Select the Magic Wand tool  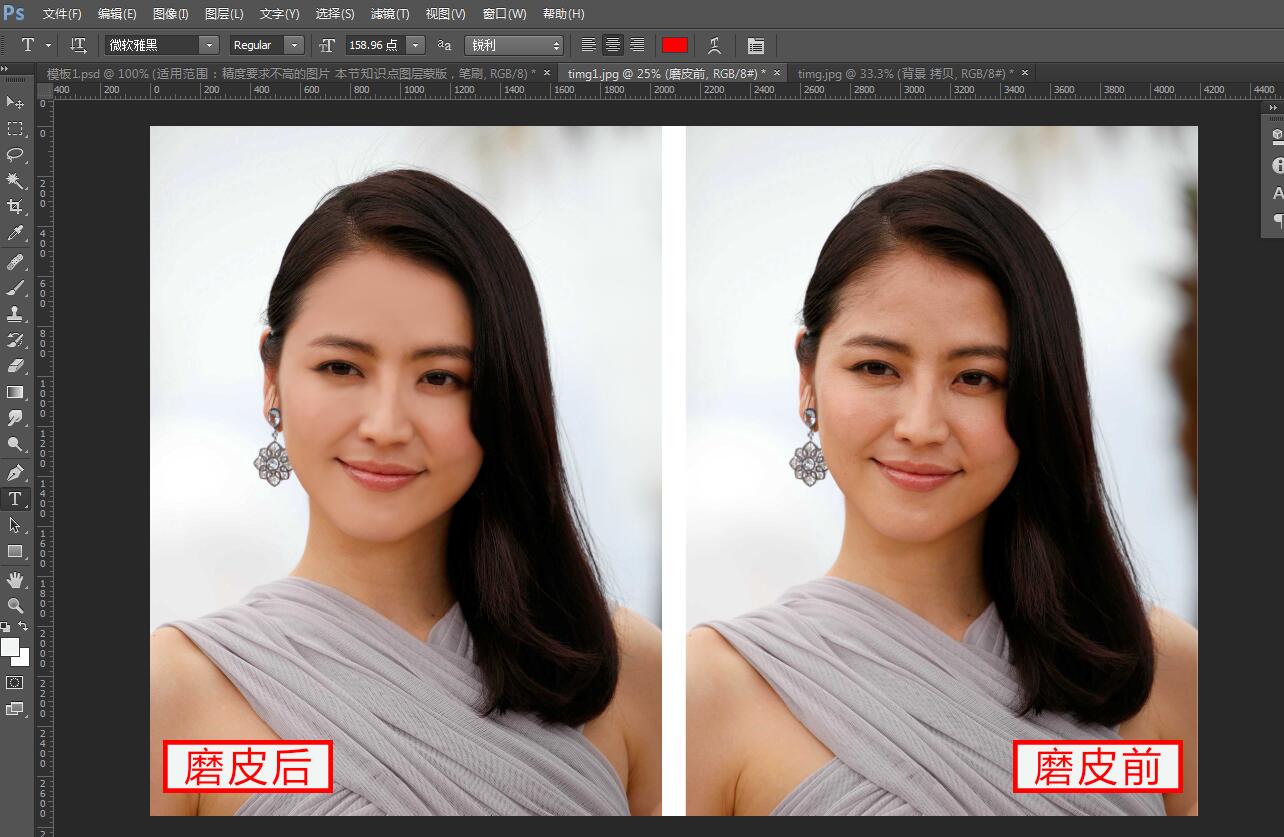pyautogui.click(x=15, y=181)
